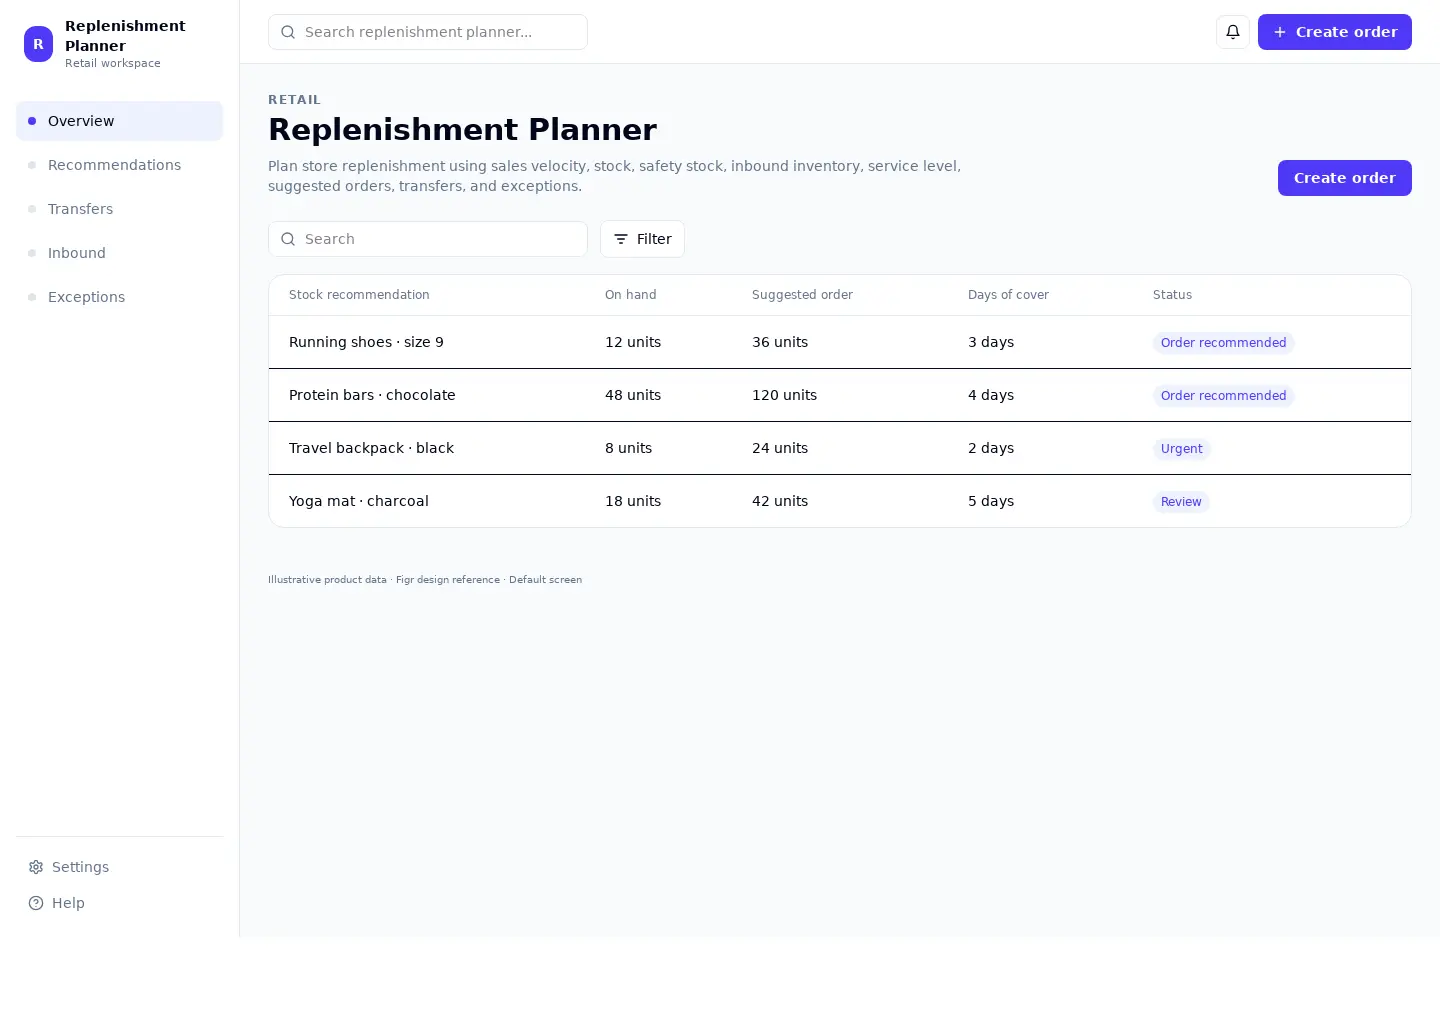Click the magnifier icon in table search field
1440x1024 pixels.
[x=288, y=239]
